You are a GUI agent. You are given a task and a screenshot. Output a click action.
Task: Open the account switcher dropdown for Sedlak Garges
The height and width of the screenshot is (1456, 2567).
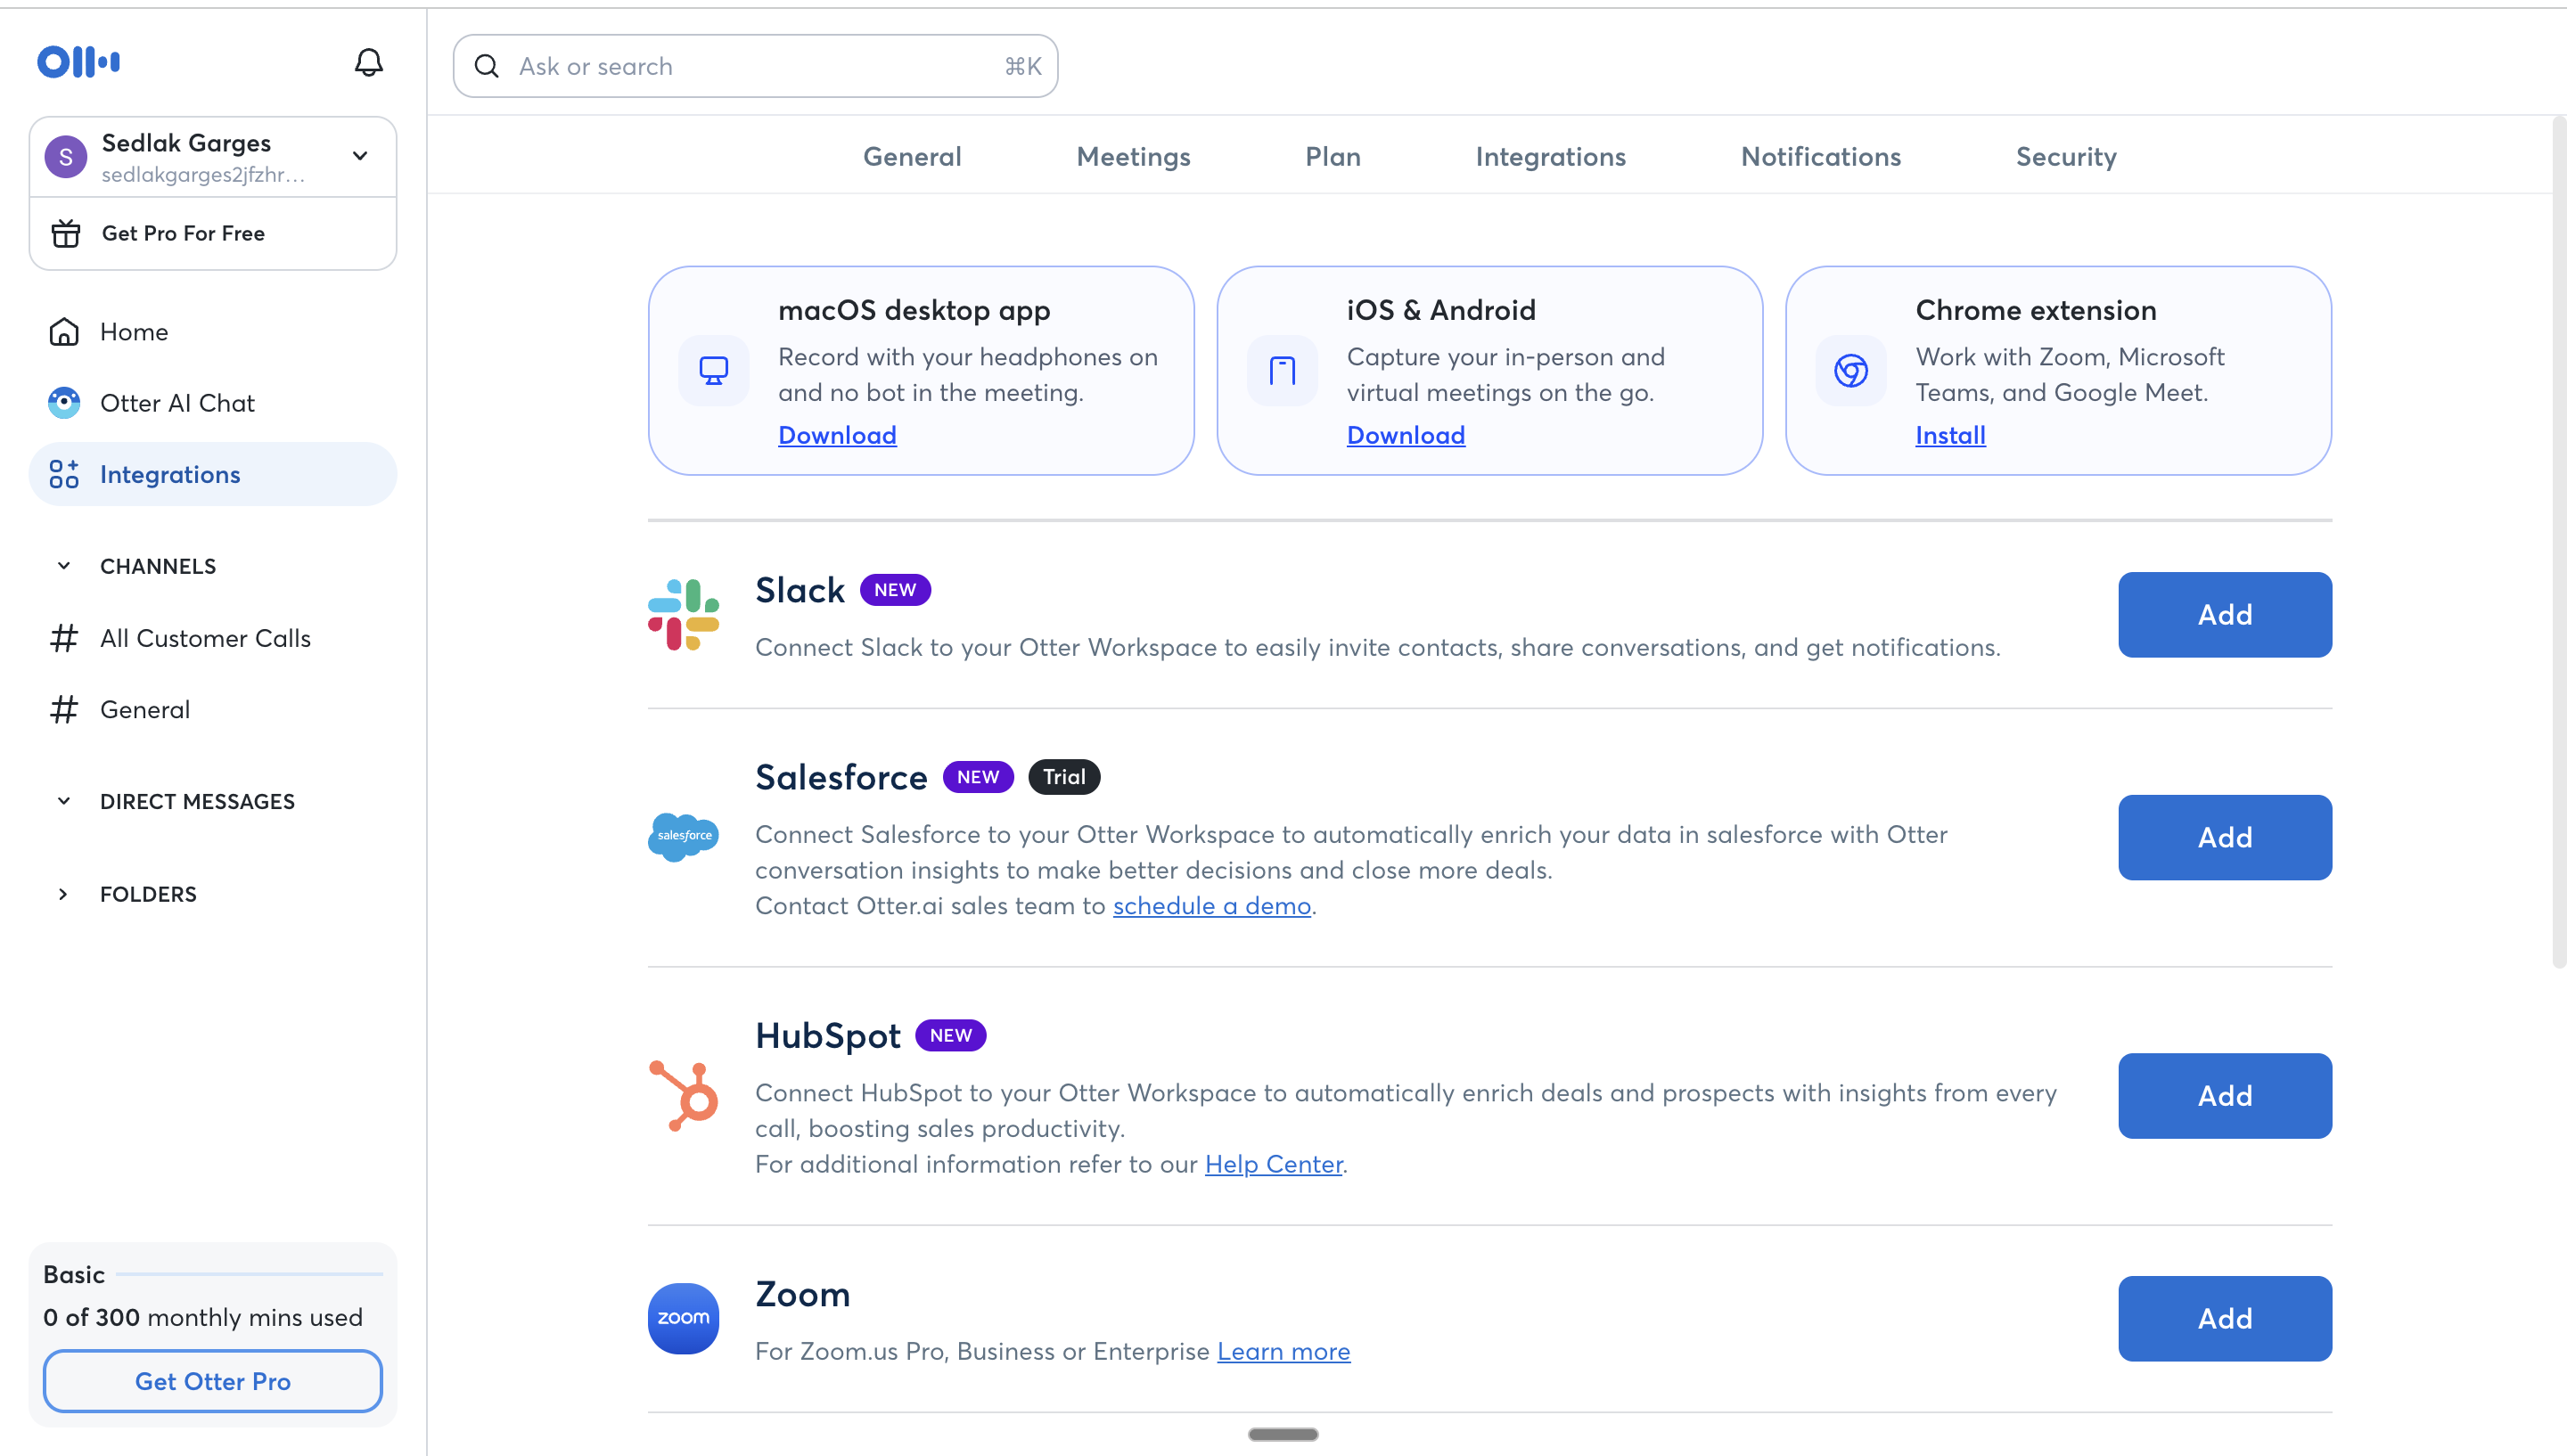tap(359, 156)
